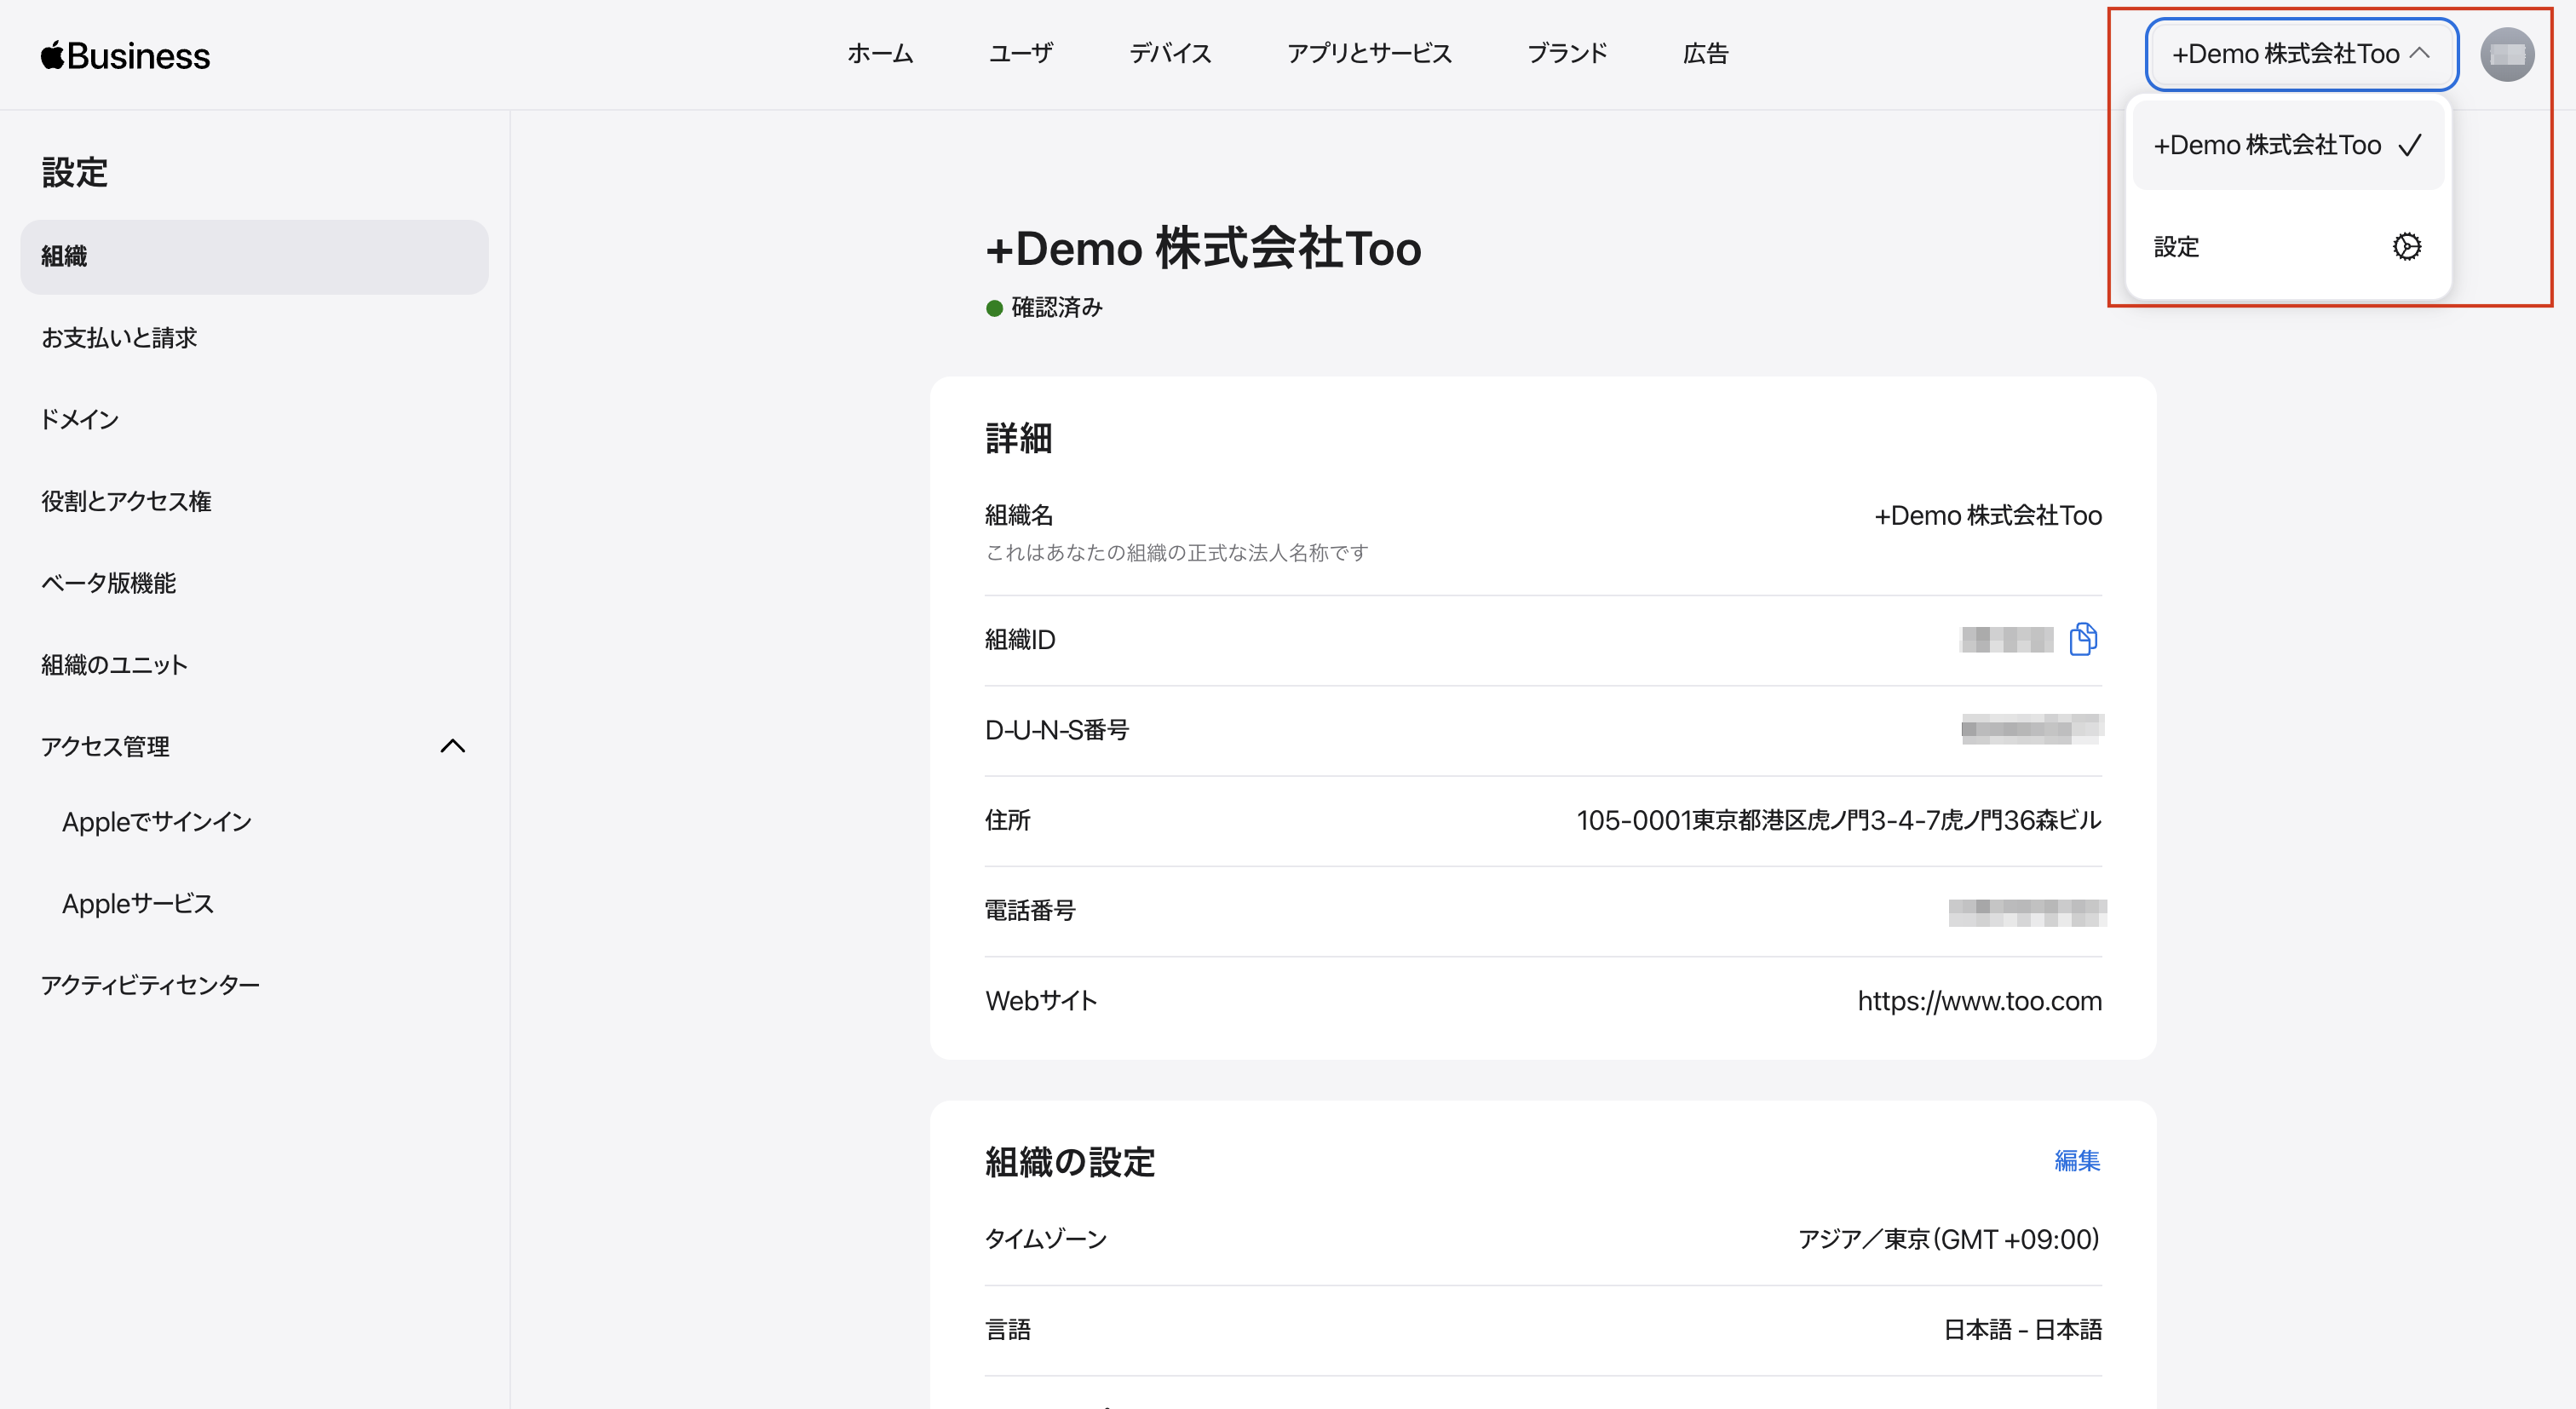Open アプリとサービス in top navigation
Viewport: 2576px width, 1409px height.
pyautogui.click(x=1369, y=54)
